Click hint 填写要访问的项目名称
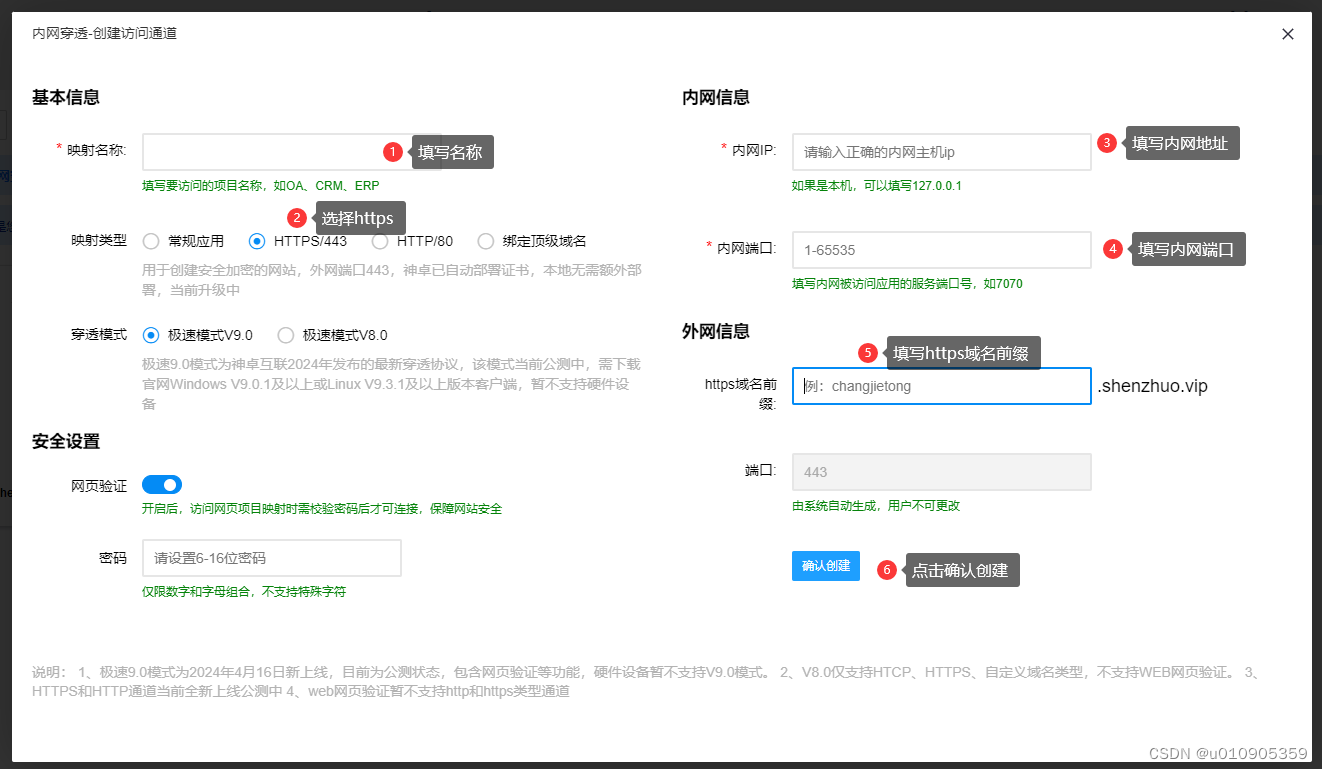 261,186
